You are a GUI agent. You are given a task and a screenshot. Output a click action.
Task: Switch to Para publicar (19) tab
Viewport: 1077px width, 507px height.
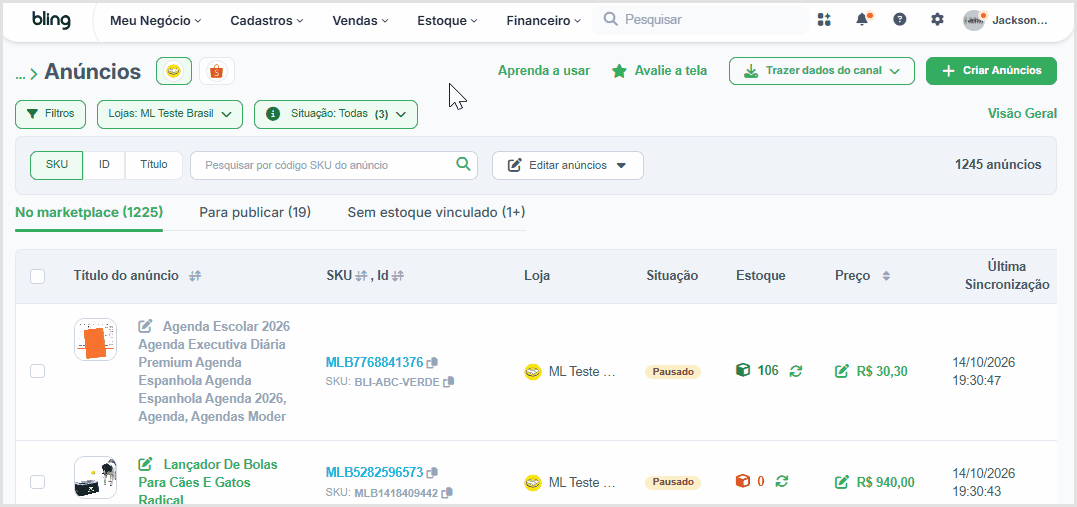tap(255, 212)
